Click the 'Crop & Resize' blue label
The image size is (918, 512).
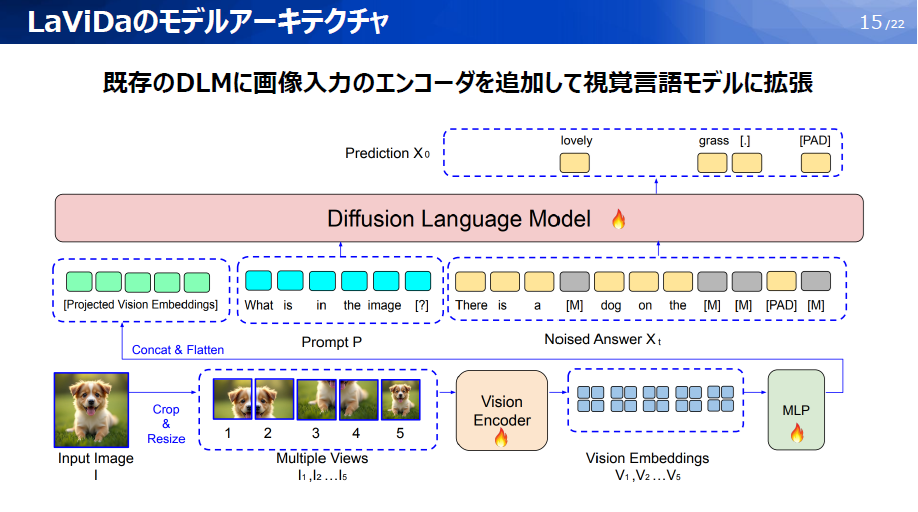pos(166,424)
